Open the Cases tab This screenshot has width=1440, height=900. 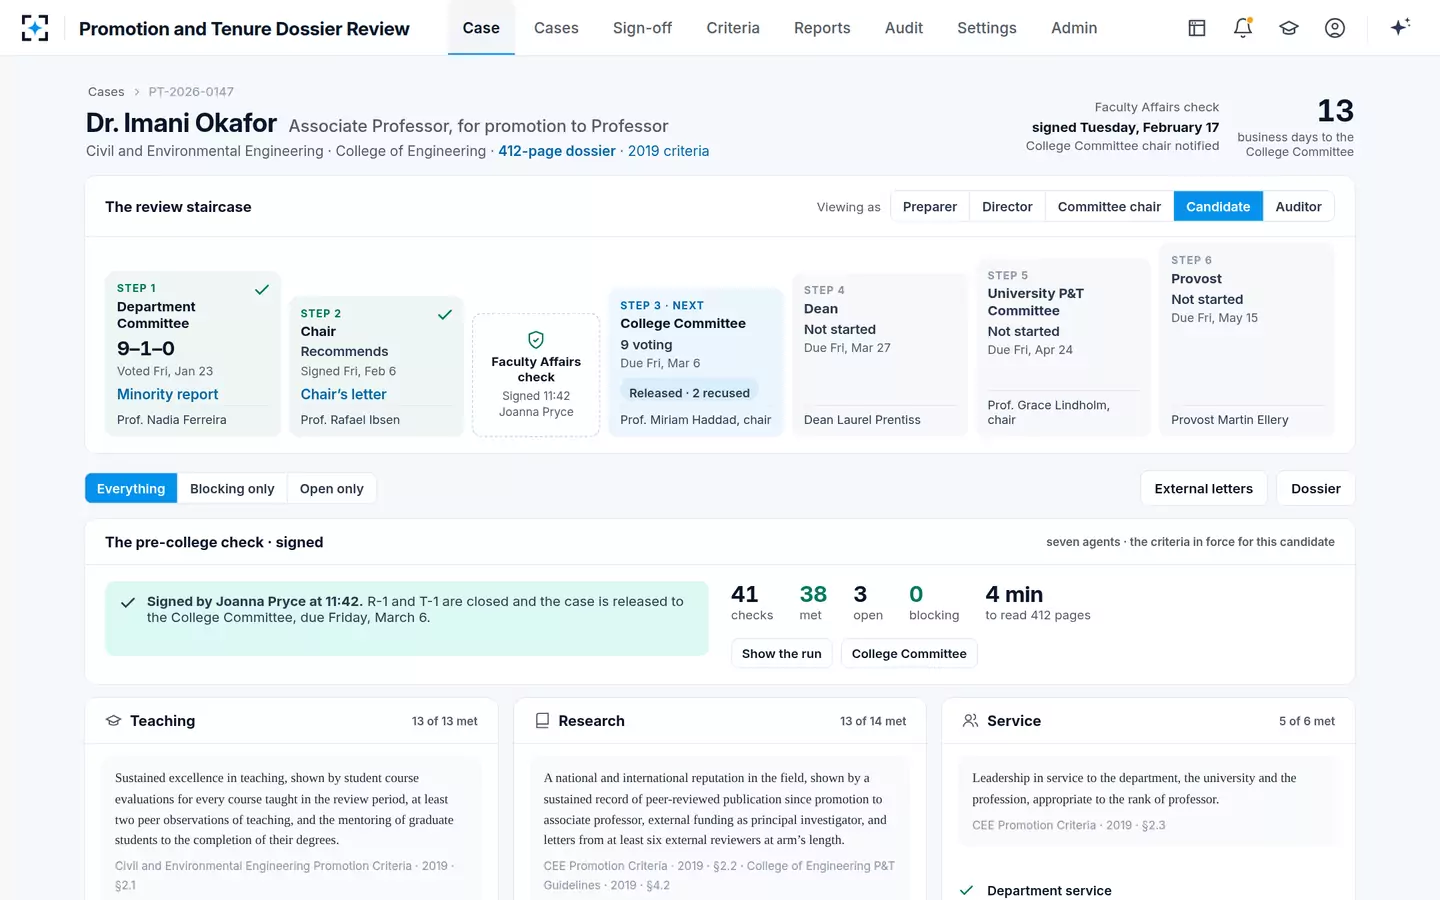tap(556, 28)
